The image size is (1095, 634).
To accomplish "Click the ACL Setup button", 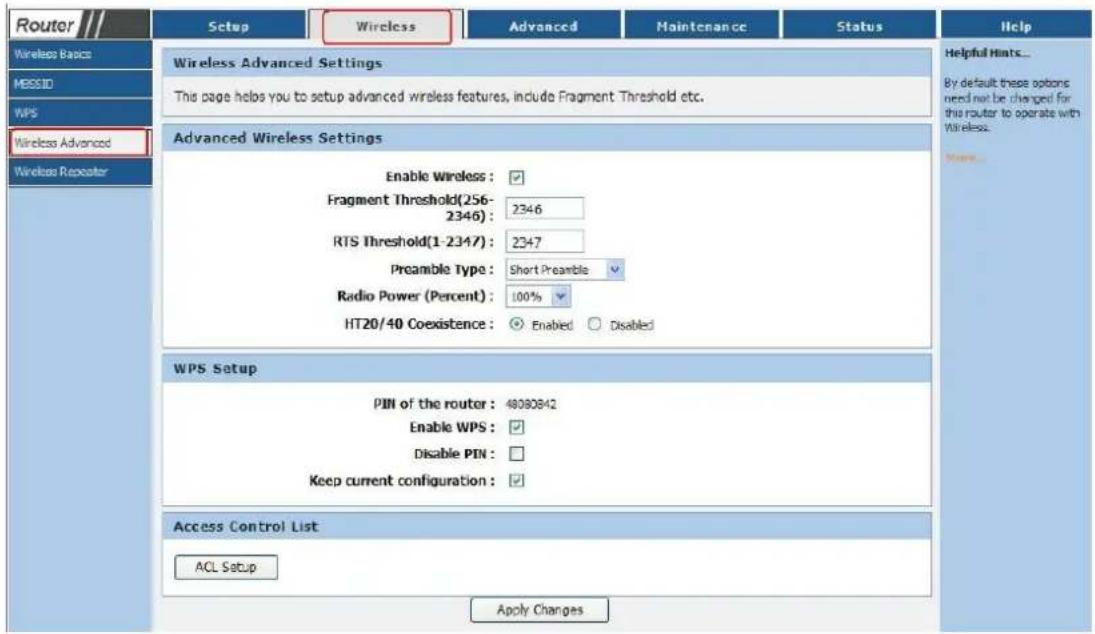I will 226,567.
